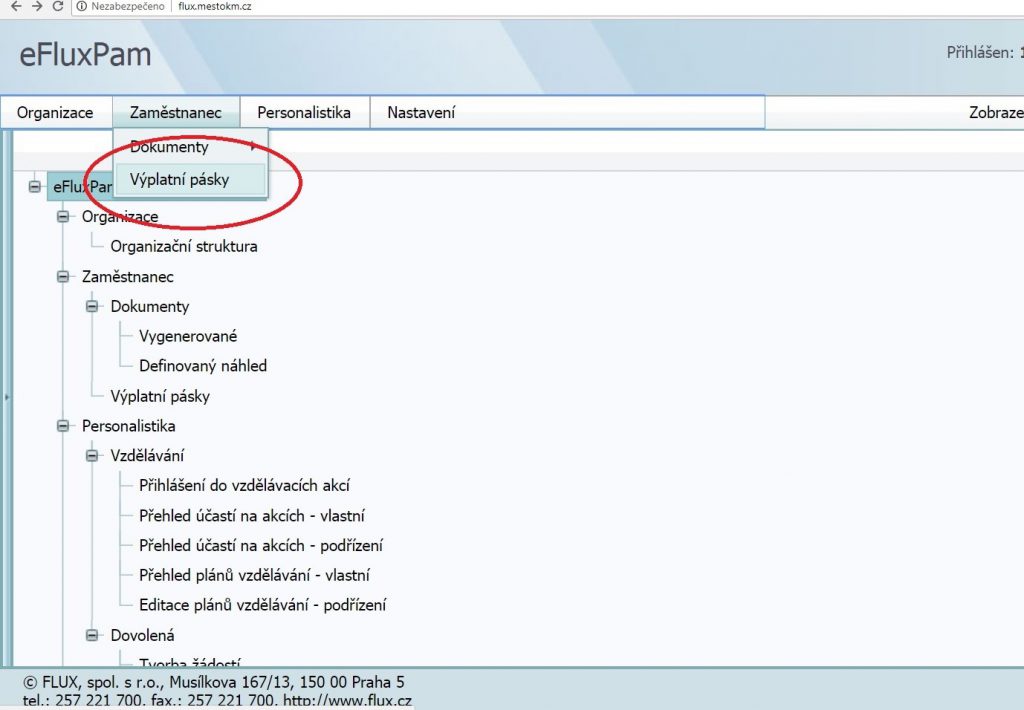The height and width of the screenshot is (710, 1024).
Task: Select Vygenerované in the tree
Action: (188, 336)
